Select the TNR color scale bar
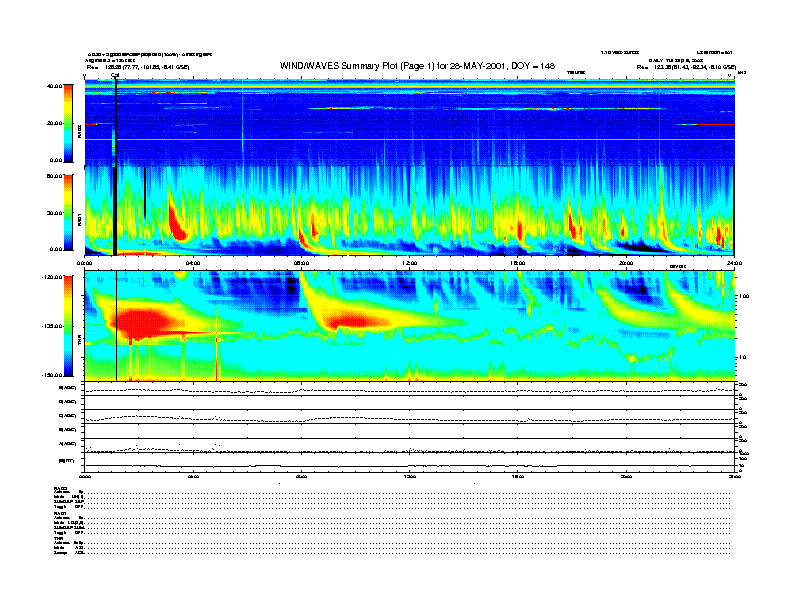 click(x=68, y=326)
